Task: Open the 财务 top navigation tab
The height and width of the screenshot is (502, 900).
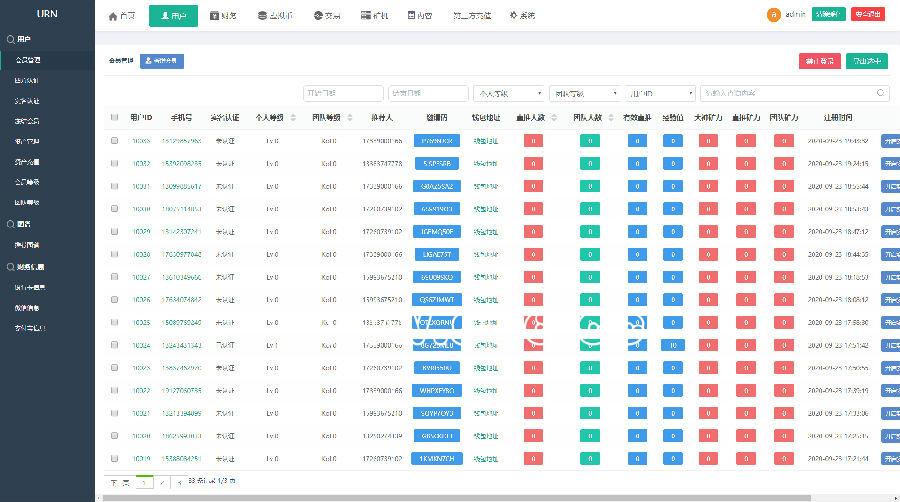Action: click(223, 15)
